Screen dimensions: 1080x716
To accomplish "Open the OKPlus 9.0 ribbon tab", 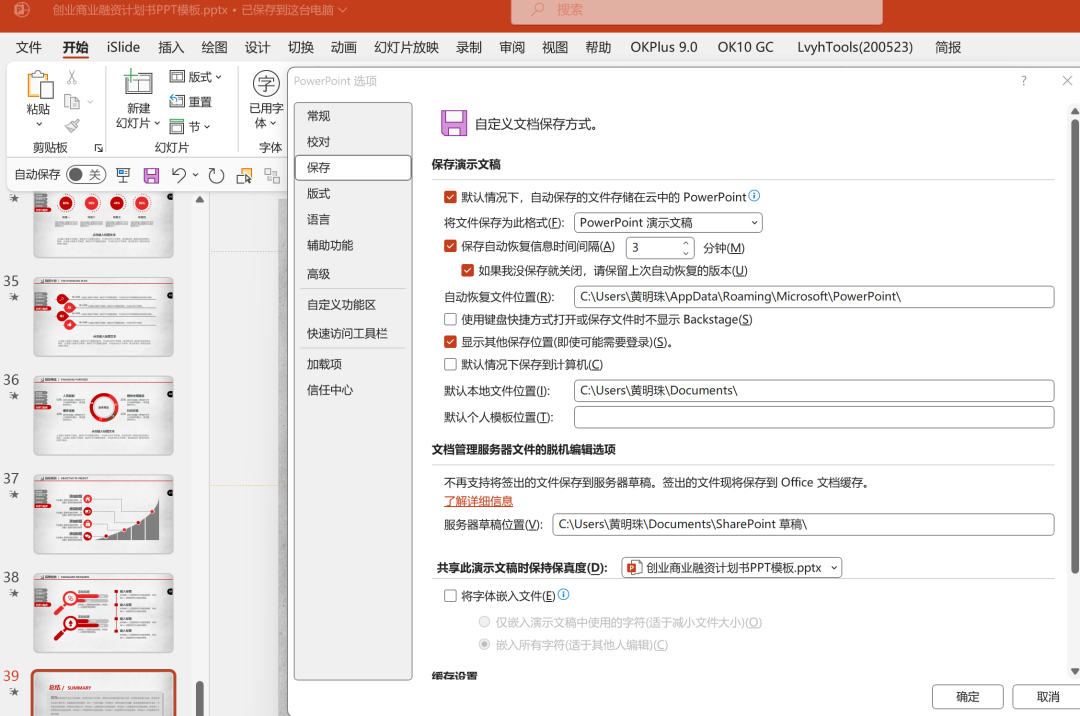I will coord(664,47).
